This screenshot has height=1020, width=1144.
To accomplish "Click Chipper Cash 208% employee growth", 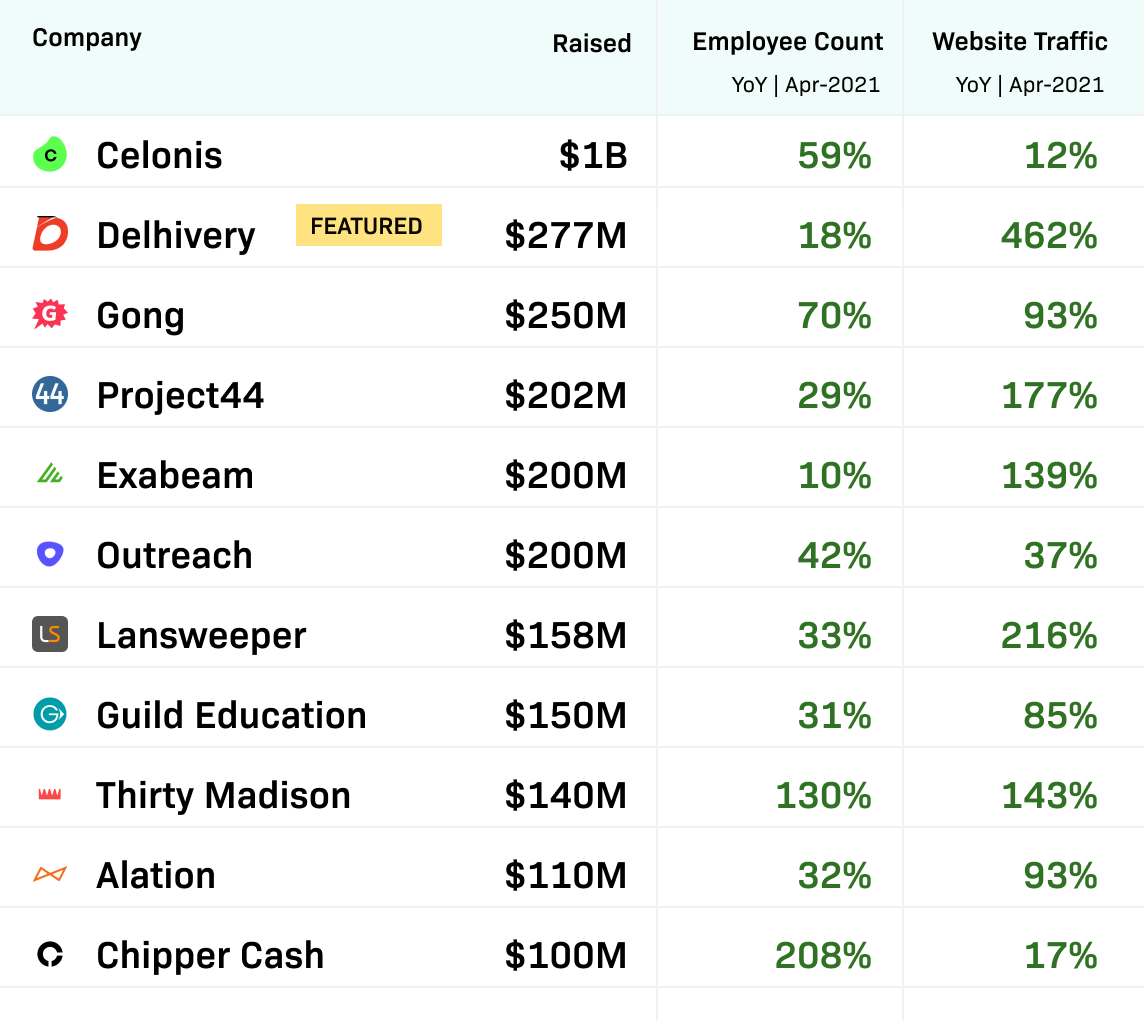I will pyautogui.click(x=823, y=956).
